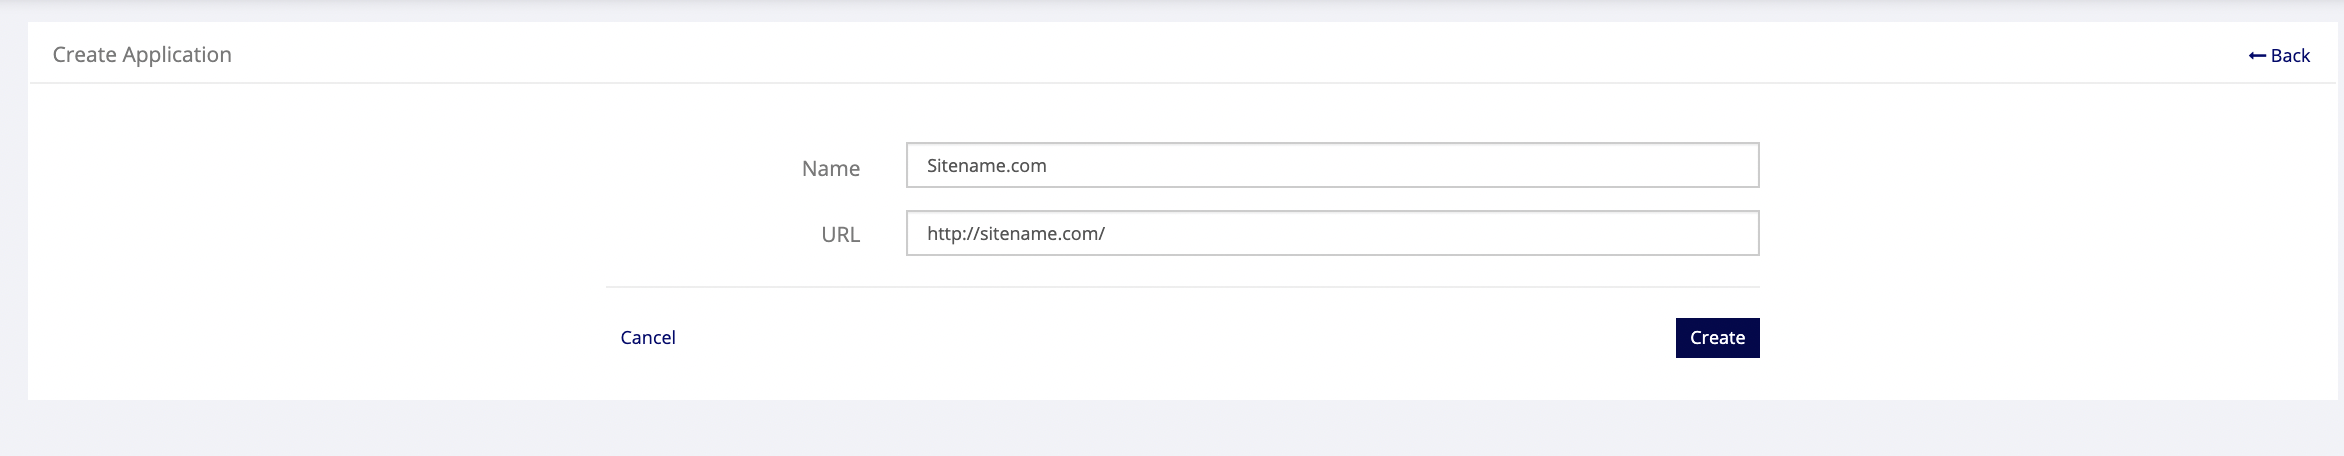Click the header bar of Create Application panel
The image size is (2344, 456).
(x=1182, y=54)
